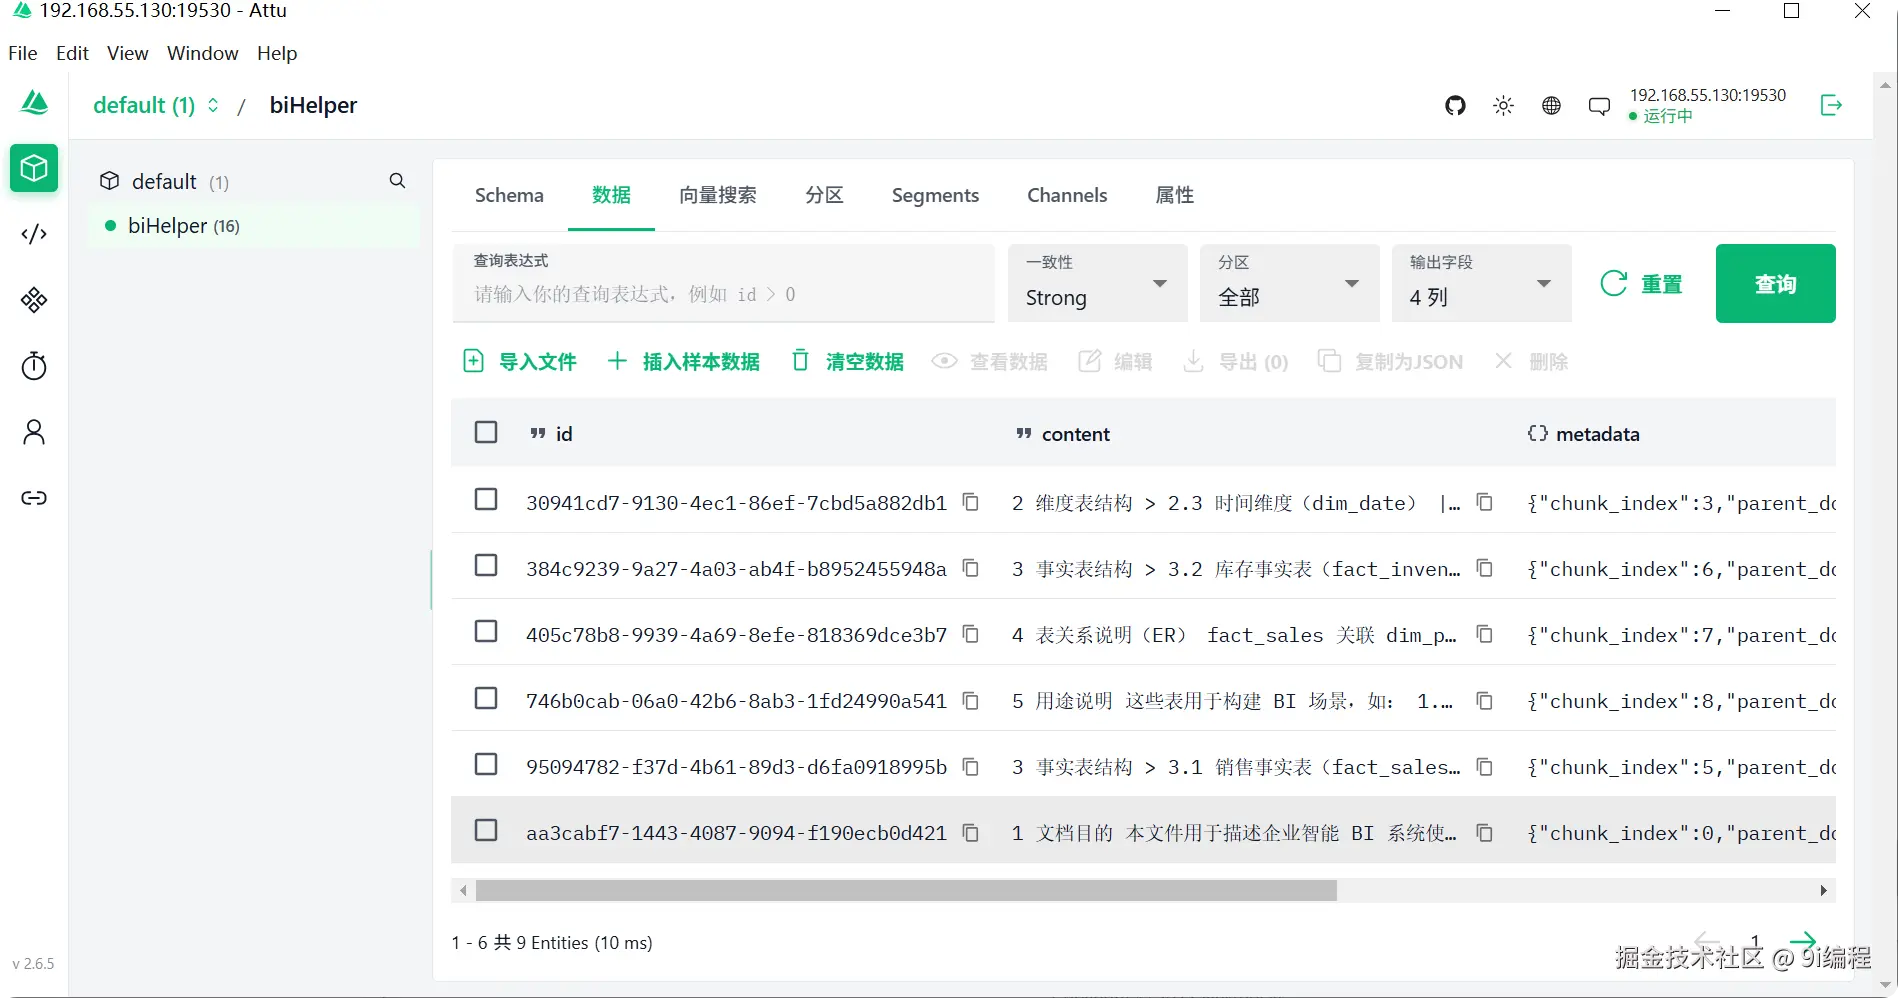Copy id 384c9239-9a27-4a03-ab4f-b8952455948a
The width and height of the screenshot is (1898, 998).
tap(970, 568)
